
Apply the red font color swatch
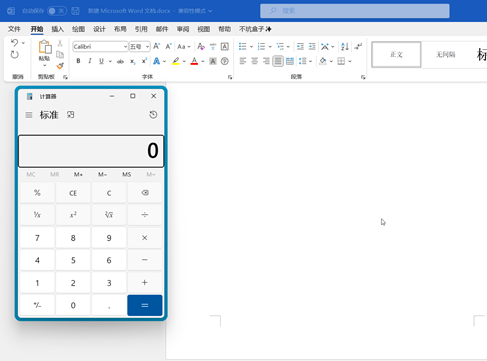coord(194,61)
